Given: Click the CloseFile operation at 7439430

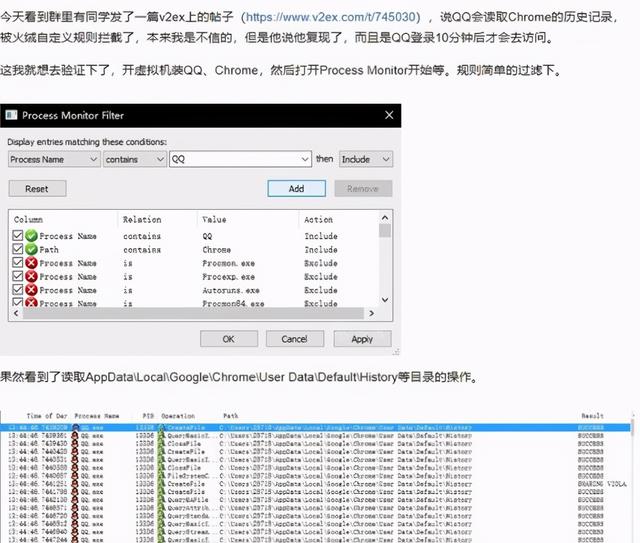Looking at the screenshot, I should coord(184,443).
